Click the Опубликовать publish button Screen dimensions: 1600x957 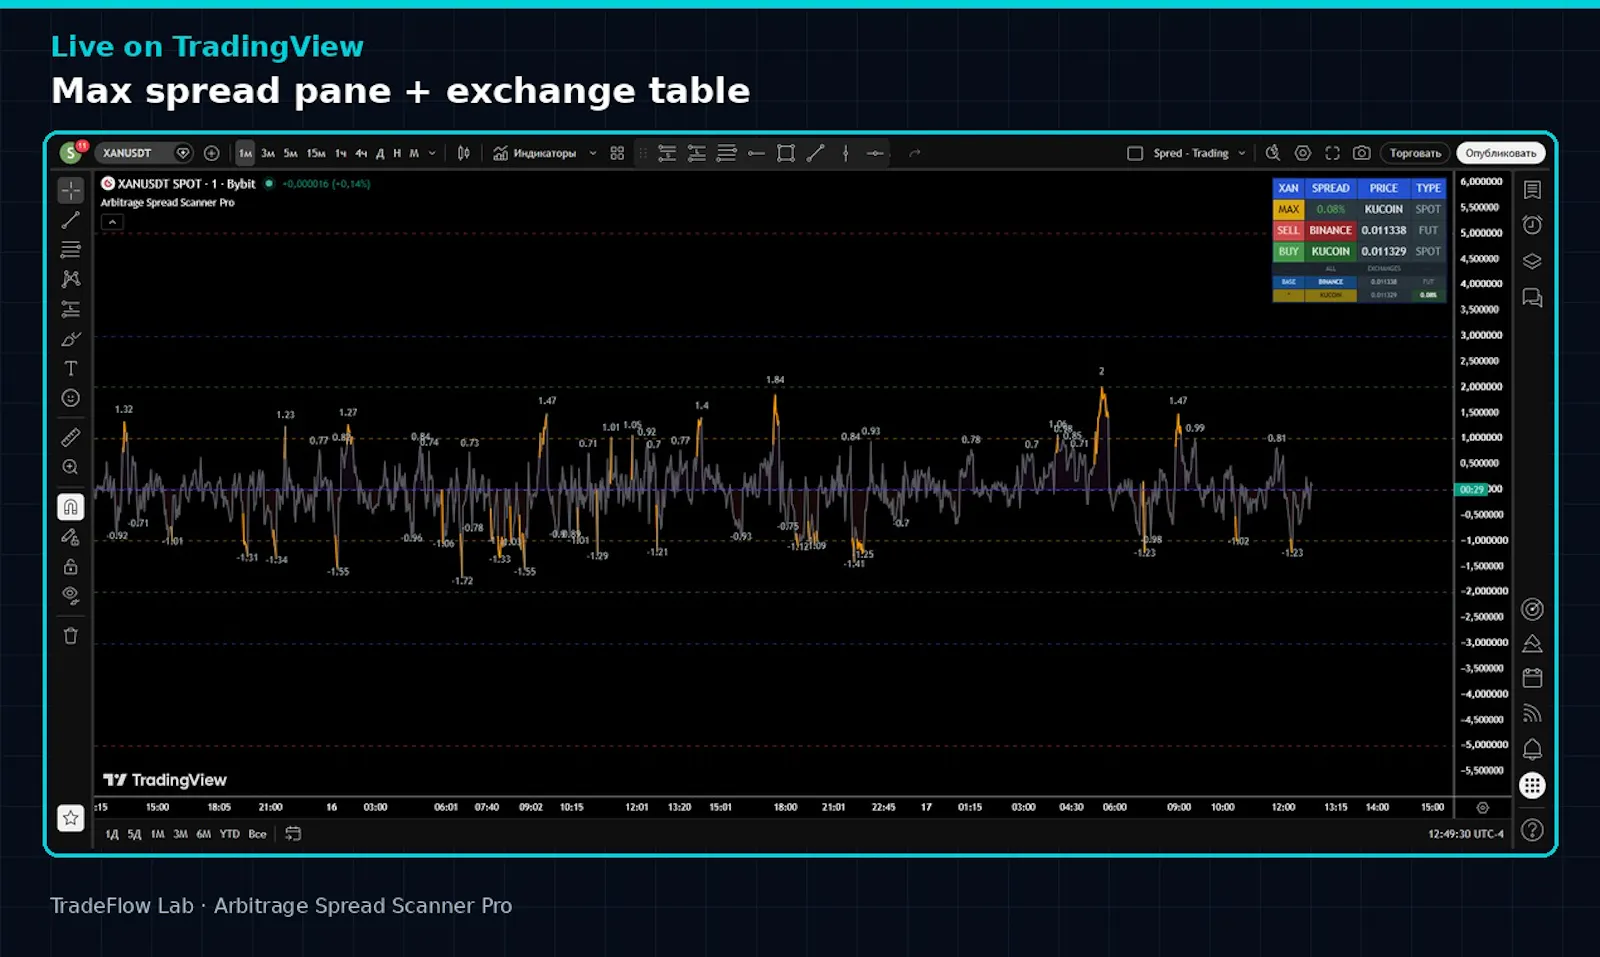[x=1501, y=153]
